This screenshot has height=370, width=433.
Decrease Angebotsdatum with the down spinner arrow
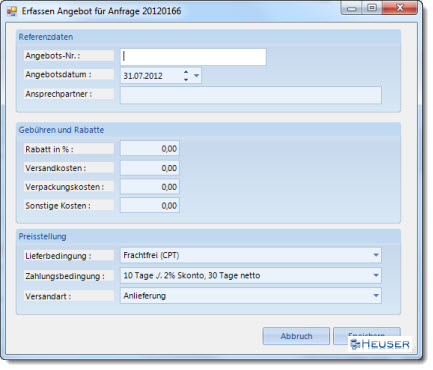(x=186, y=79)
